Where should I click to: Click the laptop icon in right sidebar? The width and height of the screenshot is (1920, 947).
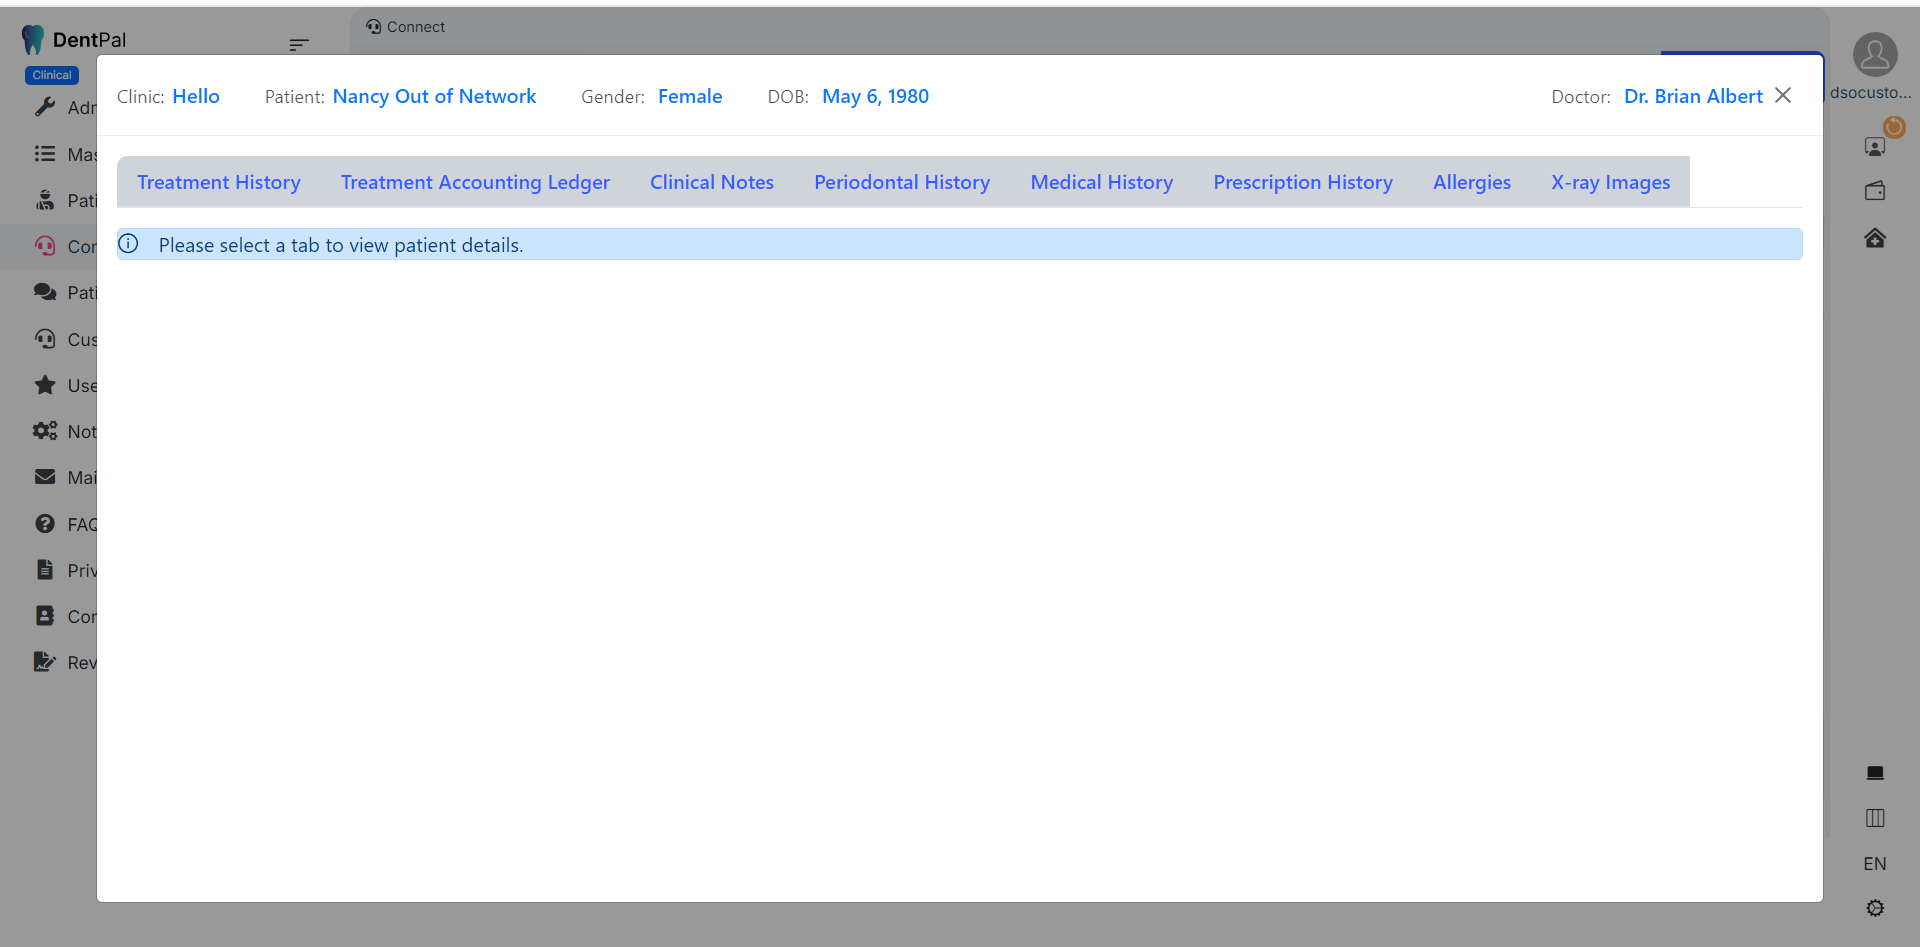point(1875,773)
